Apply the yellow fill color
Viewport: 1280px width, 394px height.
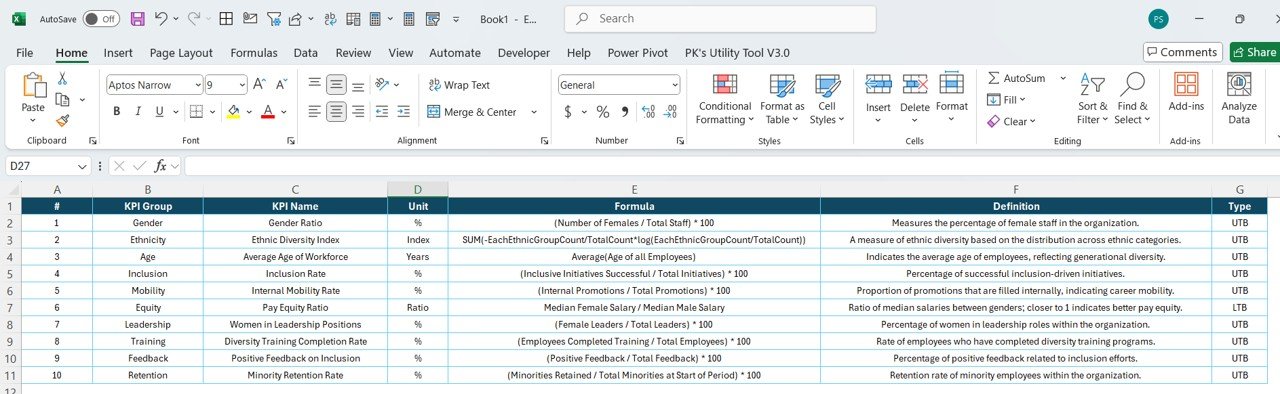pyautogui.click(x=233, y=112)
